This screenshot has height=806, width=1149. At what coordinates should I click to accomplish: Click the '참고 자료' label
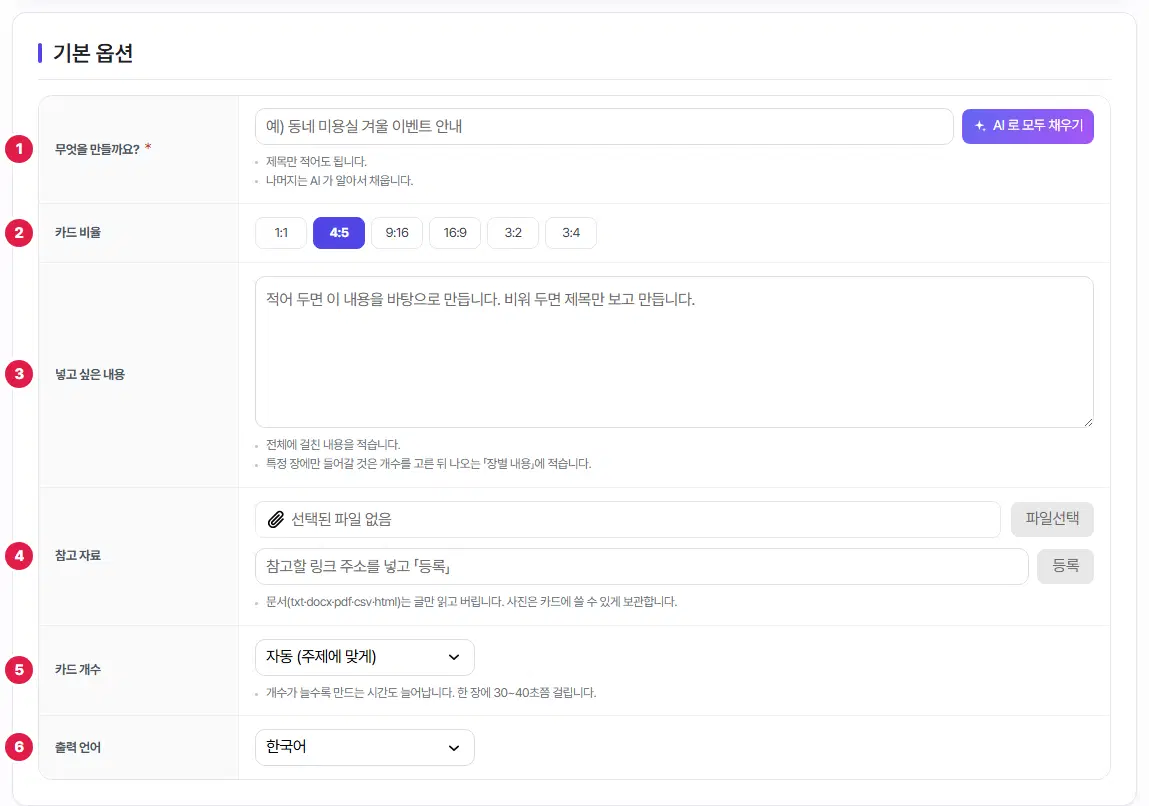point(78,555)
